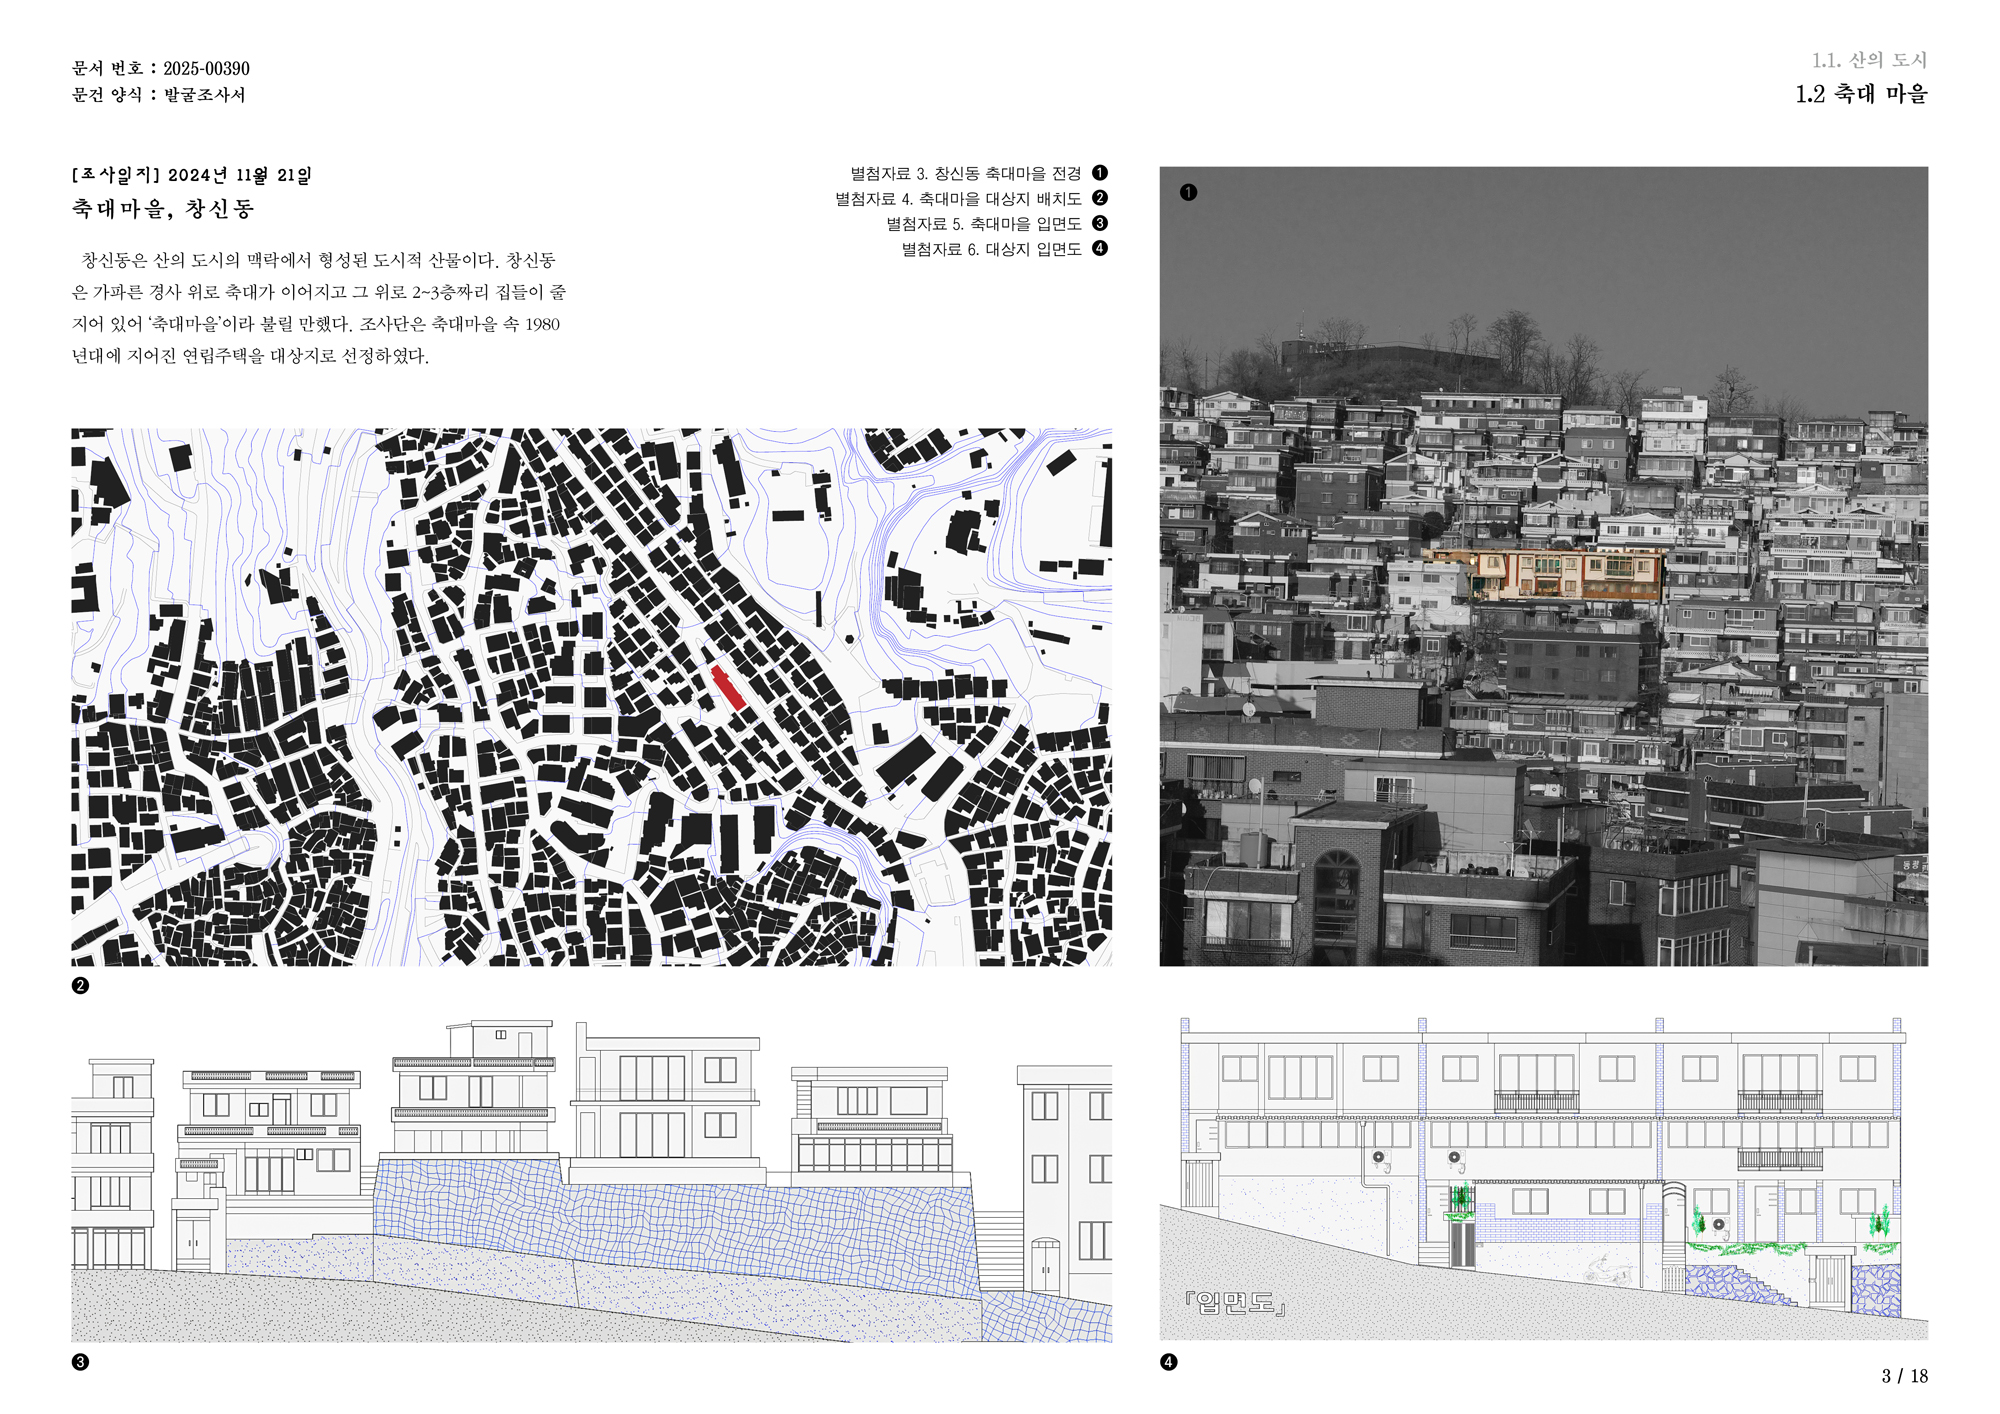
Task: Click the 축대마을, 창신동 title
Action: [163, 209]
